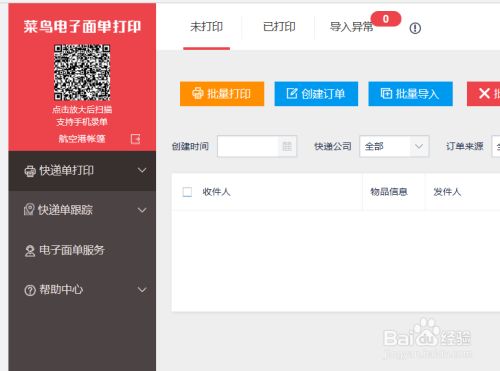This screenshot has height=371, width=500.
Task: Click the logout icon beside 航空港帐篷
Action: click(x=135, y=139)
